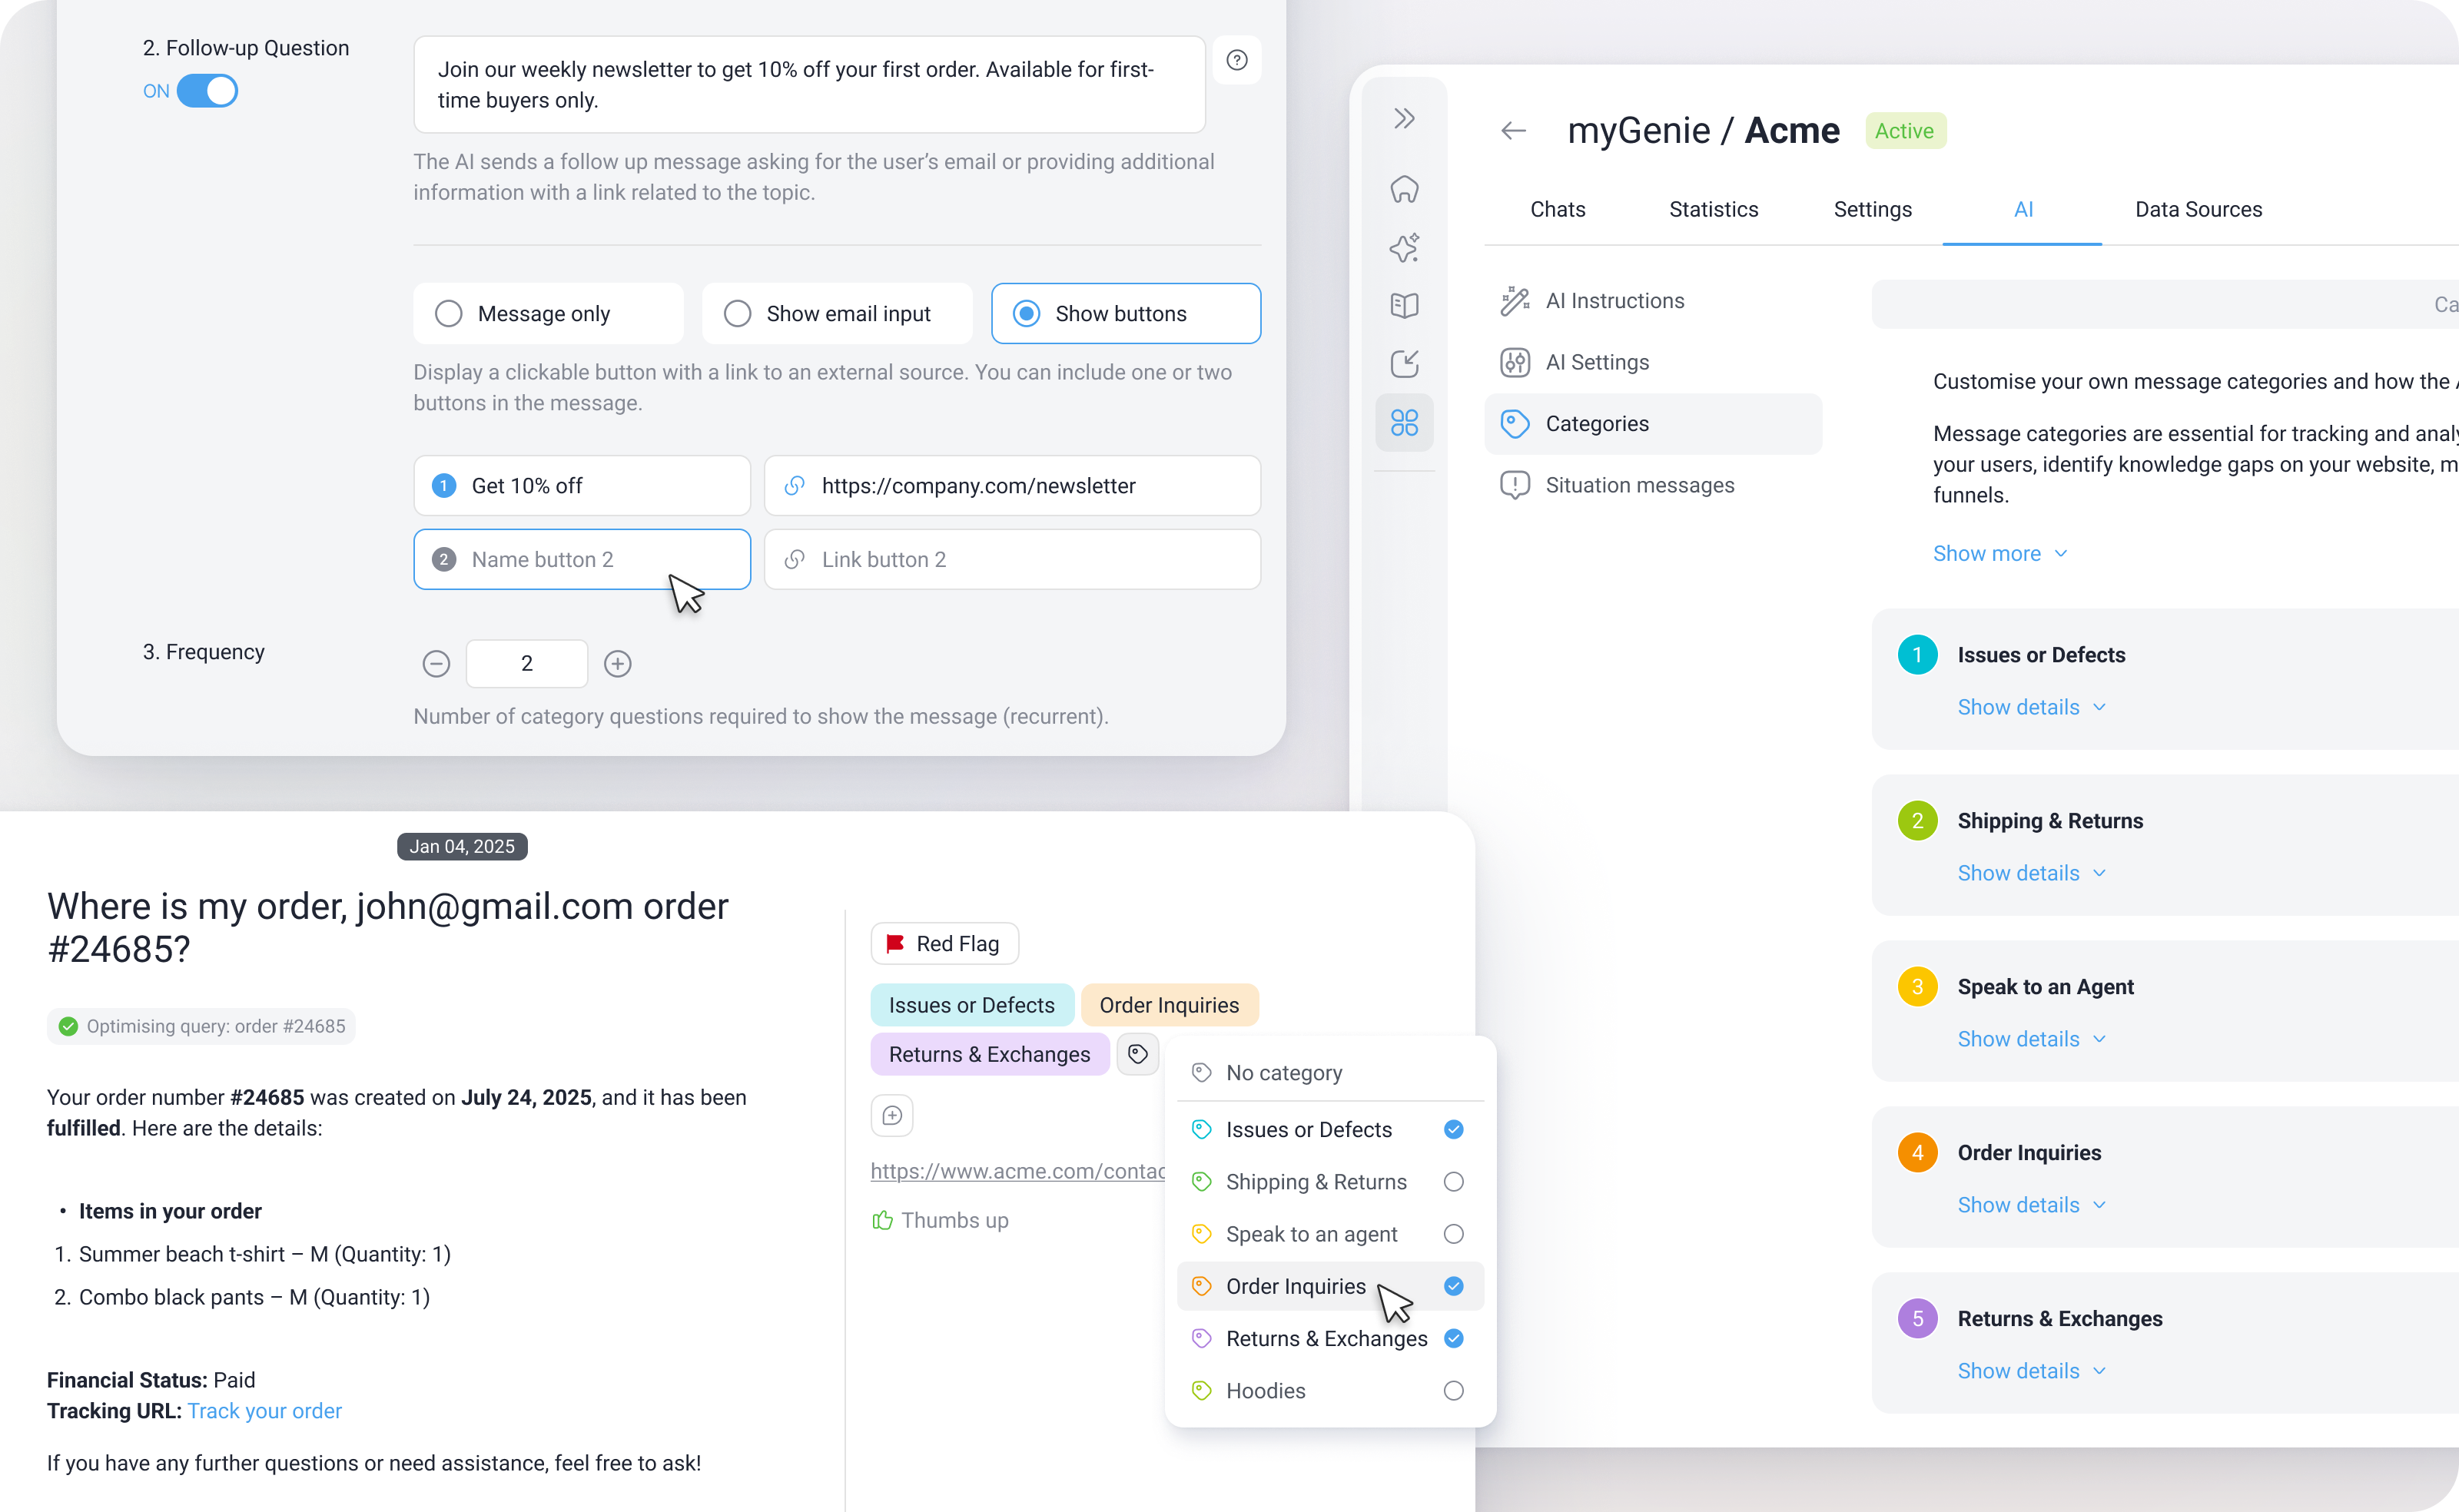Open Situation messages menu item
The width and height of the screenshot is (2459, 1512).
(1639, 485)
